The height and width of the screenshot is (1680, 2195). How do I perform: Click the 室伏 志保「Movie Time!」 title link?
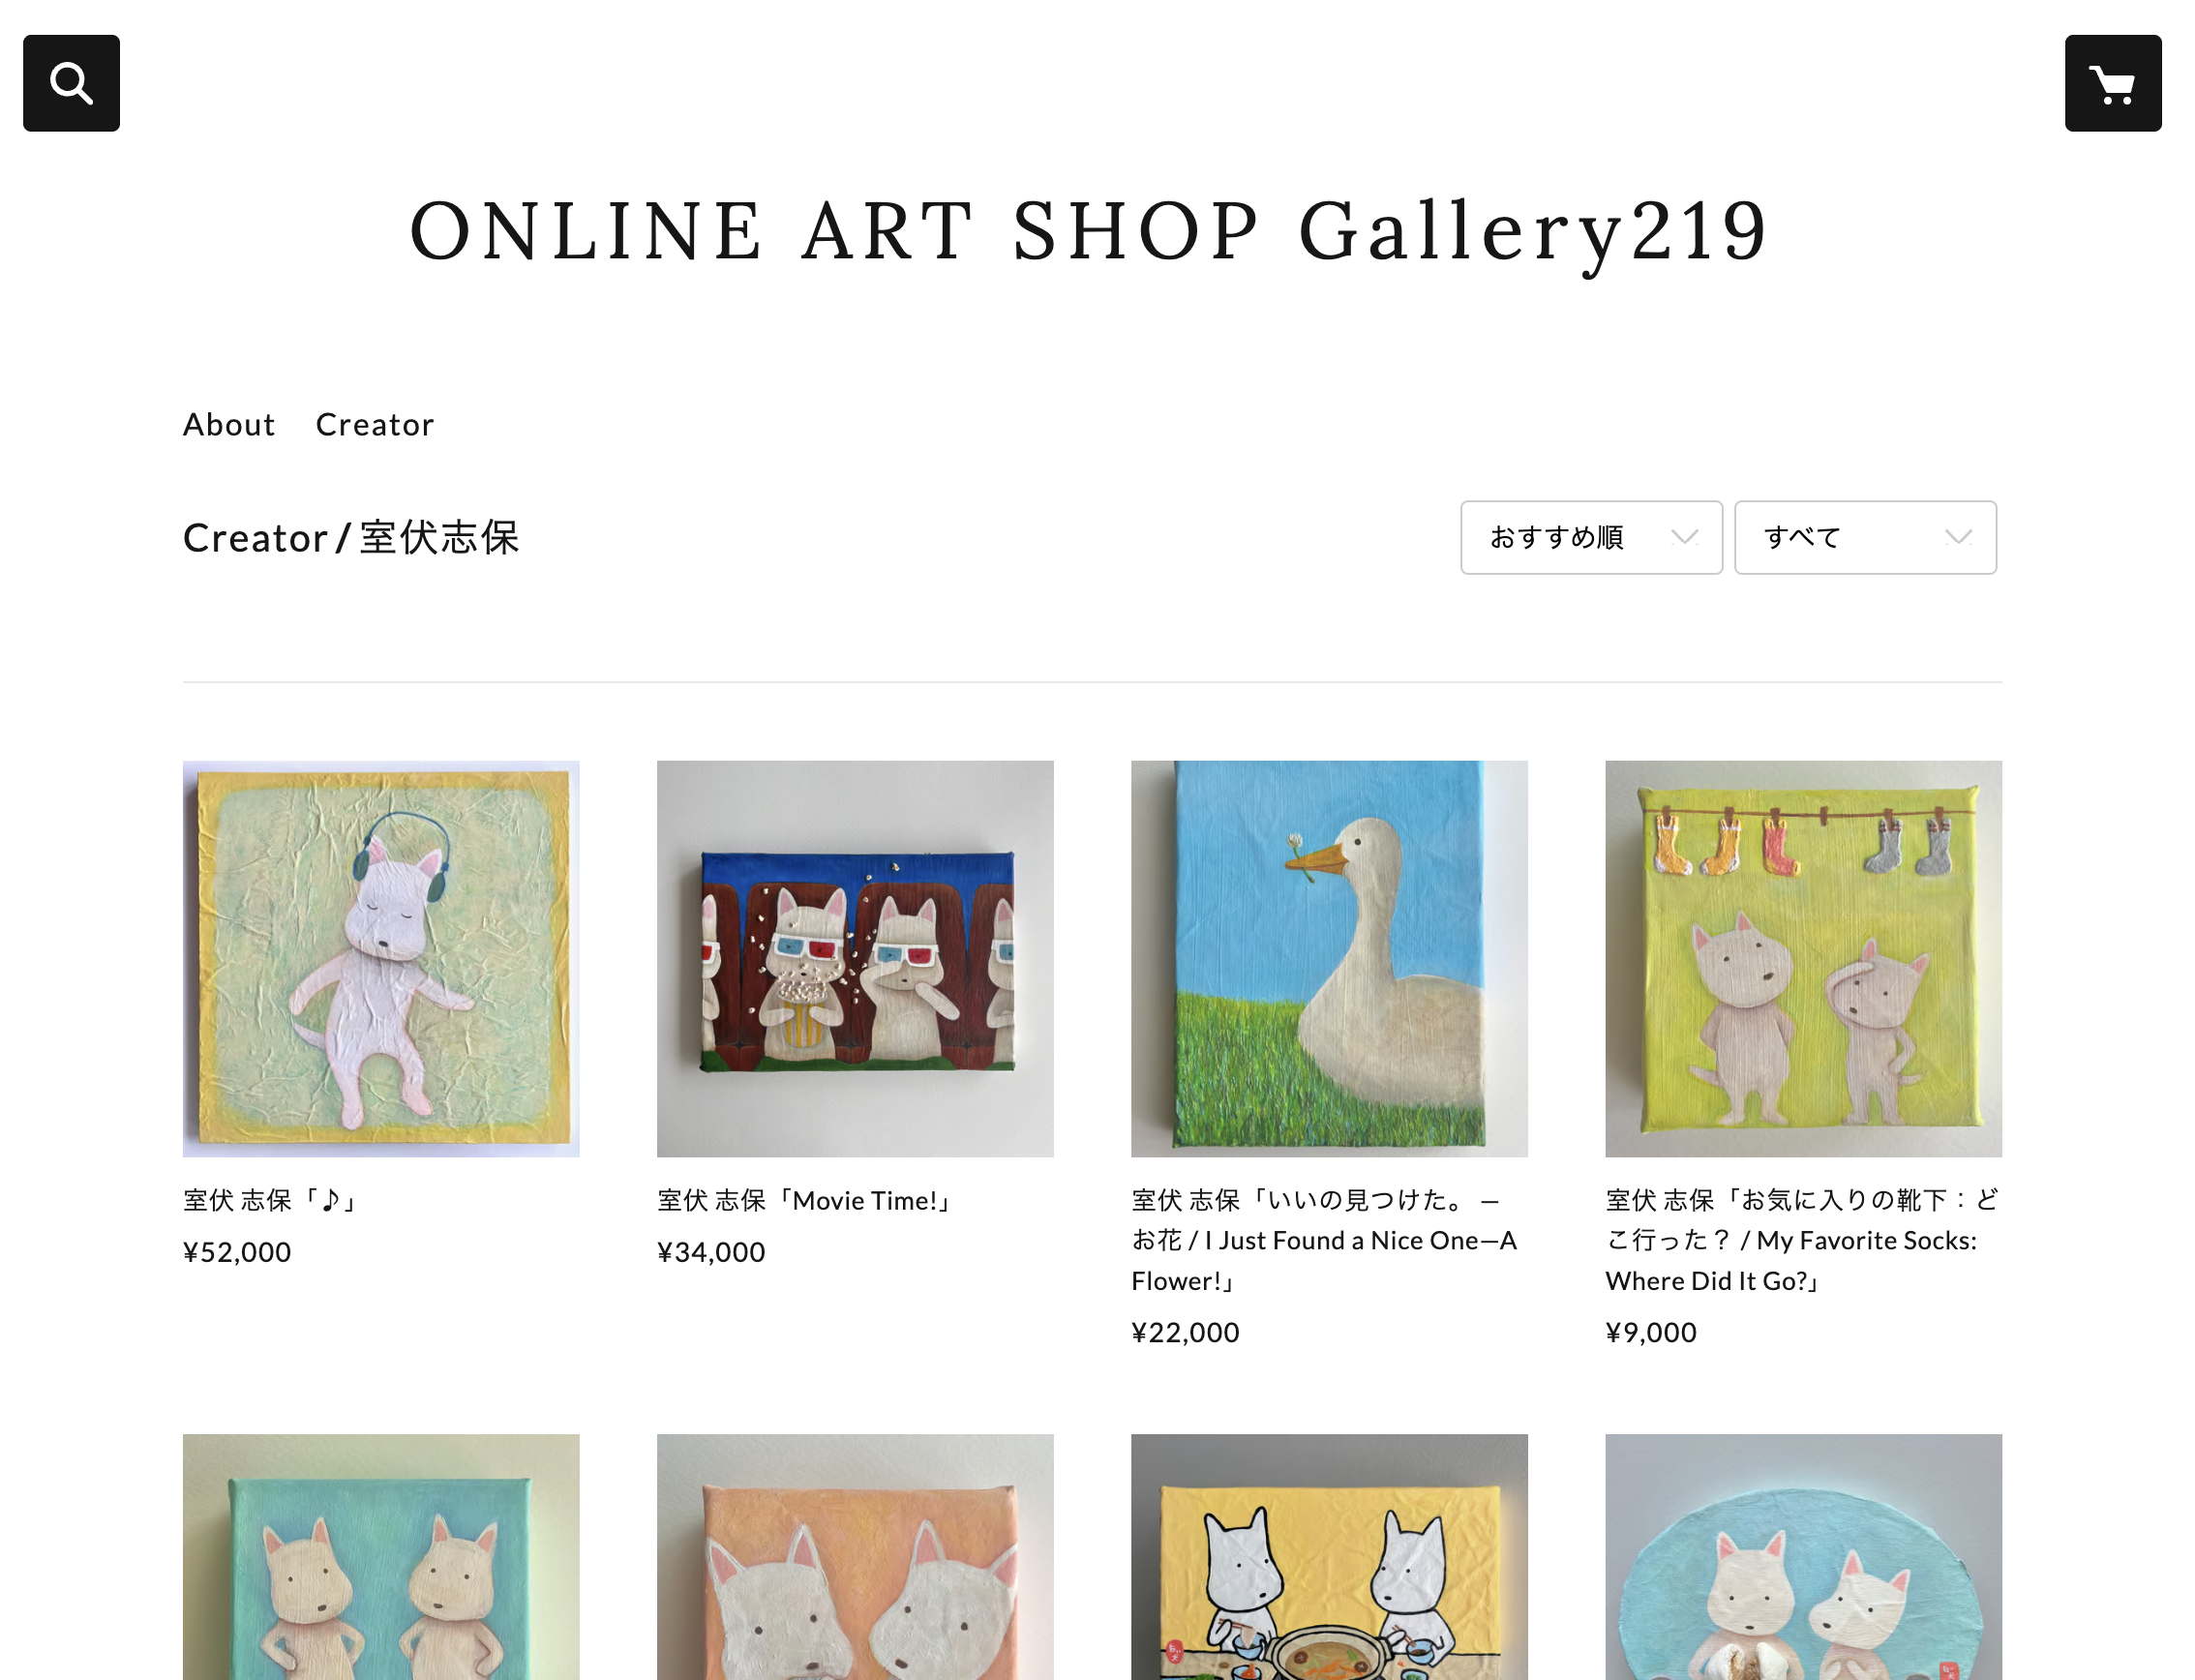(806, 1199)
